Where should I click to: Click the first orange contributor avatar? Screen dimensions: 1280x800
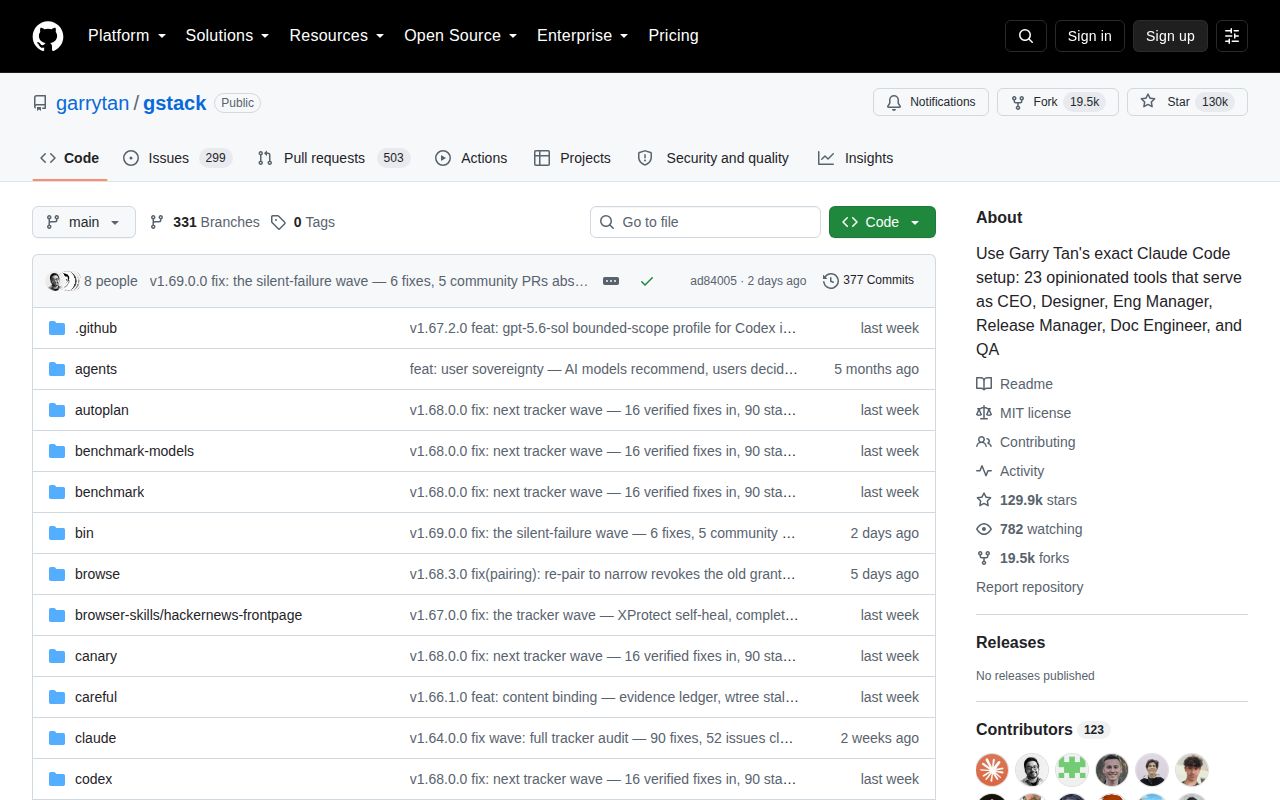tap(992, 770)
